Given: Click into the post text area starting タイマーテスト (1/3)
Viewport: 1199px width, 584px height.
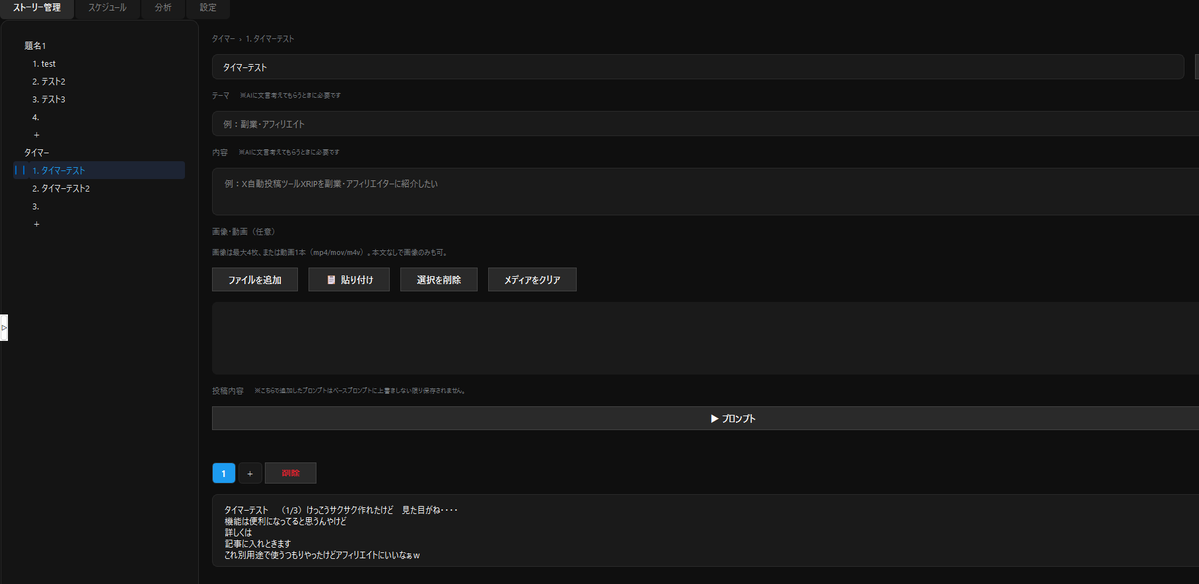Looking at the screenshot, I should click(705, 530).
